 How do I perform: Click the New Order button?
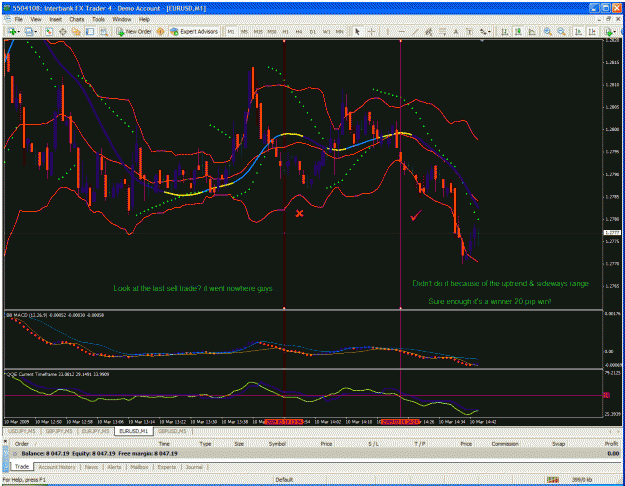(x=134, y=31)
